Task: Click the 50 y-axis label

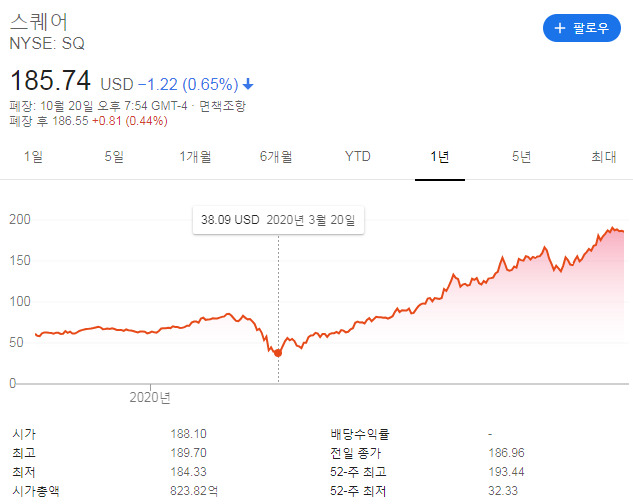Action: coord(17,343)
